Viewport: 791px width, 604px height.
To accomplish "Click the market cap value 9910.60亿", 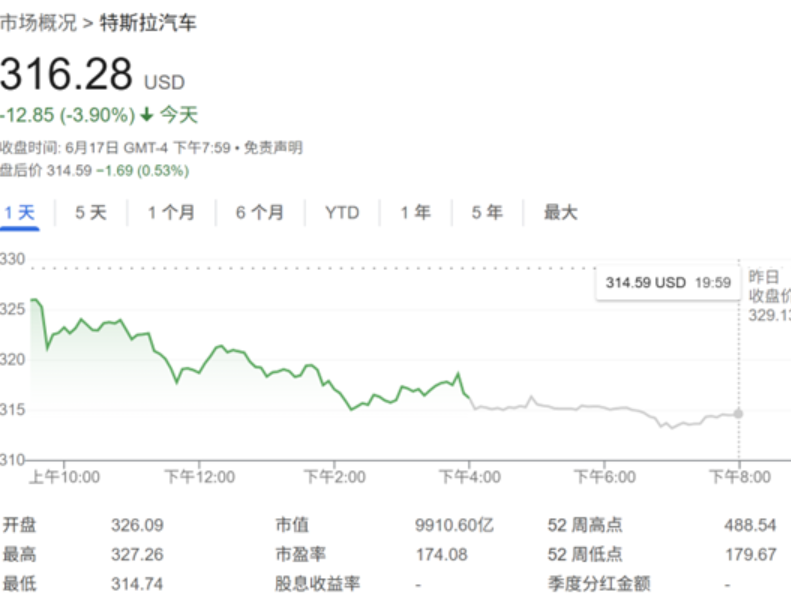I will (x=454, y=525).
